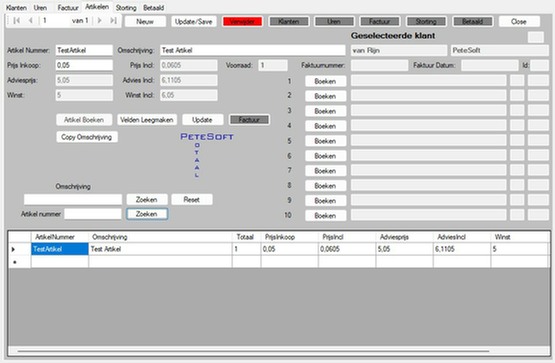The width and height of the screenshot is (555, 363).
Task: Click Boeken button for line 4
Action: coord(325,126)
